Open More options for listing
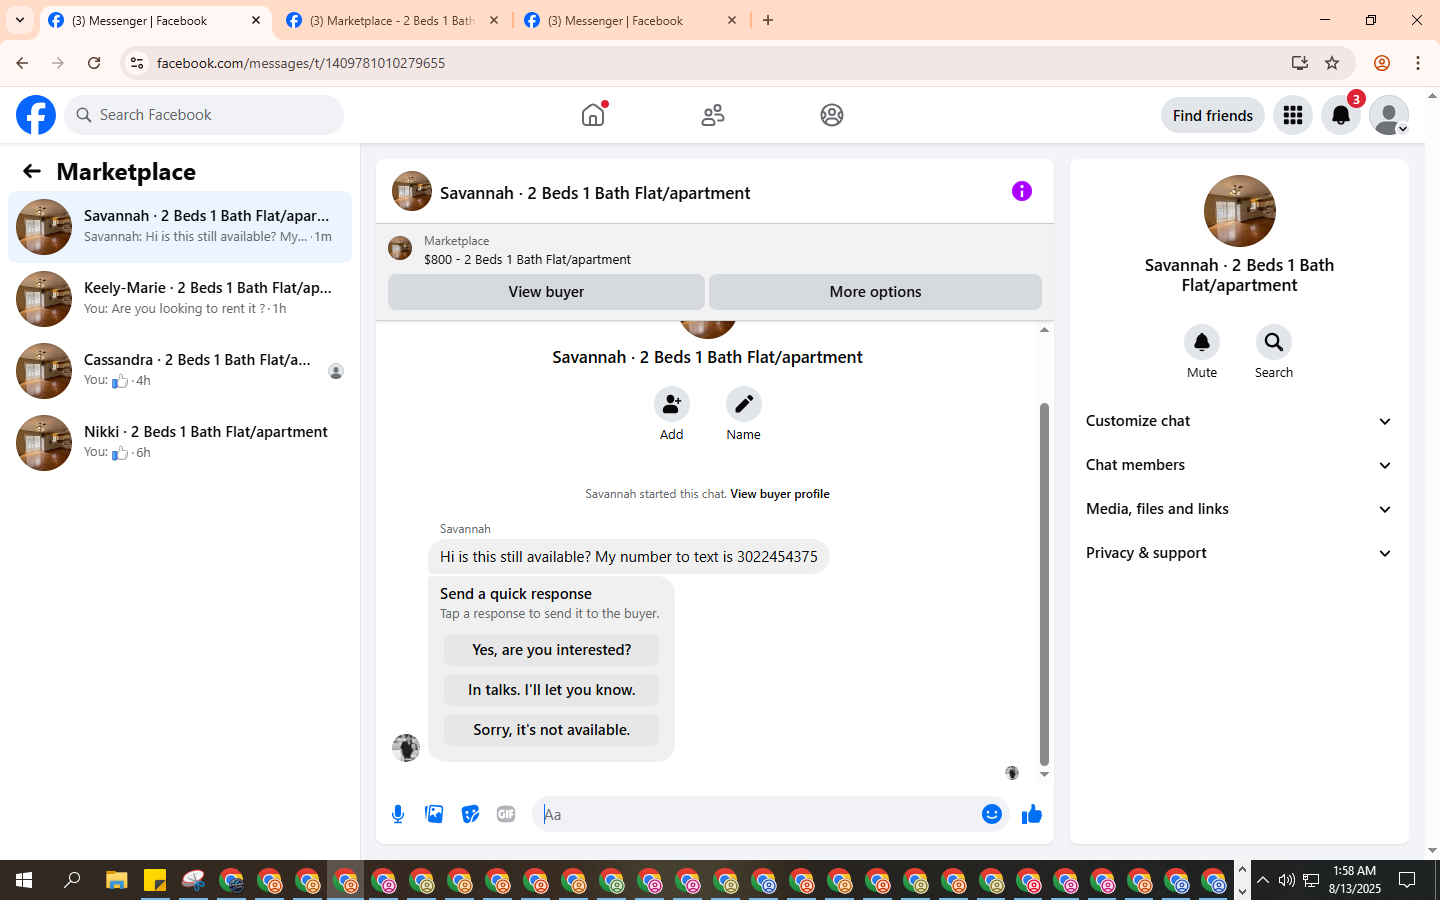This screenshot has height=900, width=1440. [x=875, y=292]
